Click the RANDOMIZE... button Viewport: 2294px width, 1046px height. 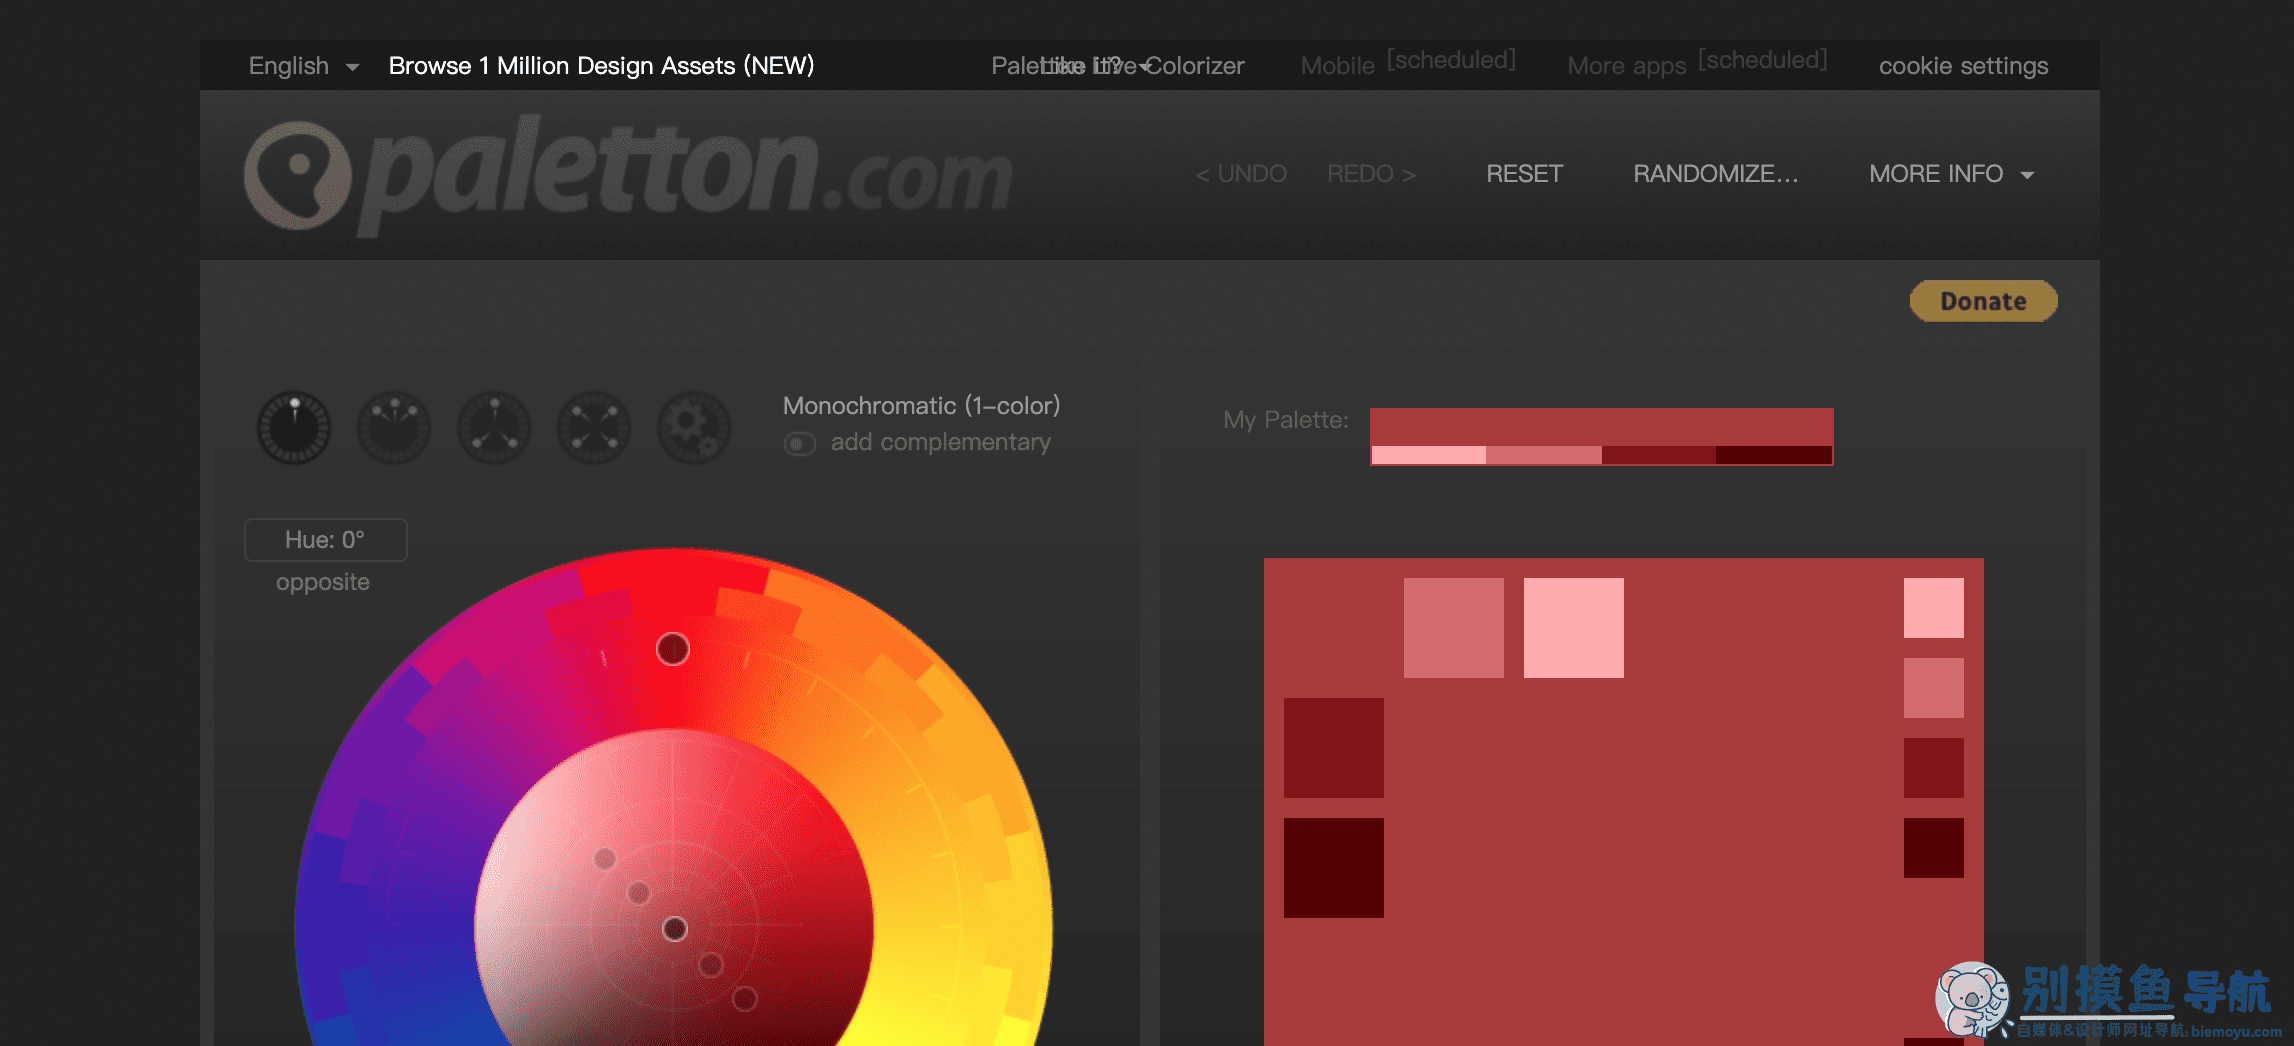click(1716, 174)
